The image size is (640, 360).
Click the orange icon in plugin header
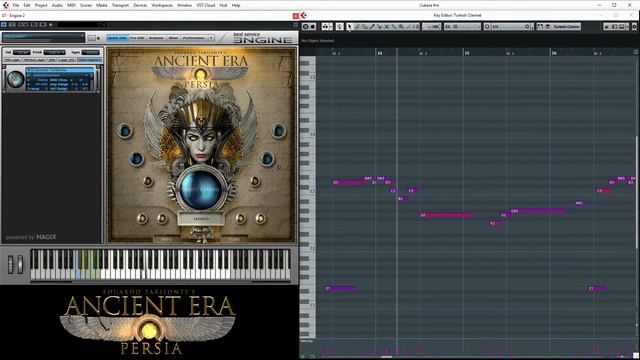[x=51, y=25]
